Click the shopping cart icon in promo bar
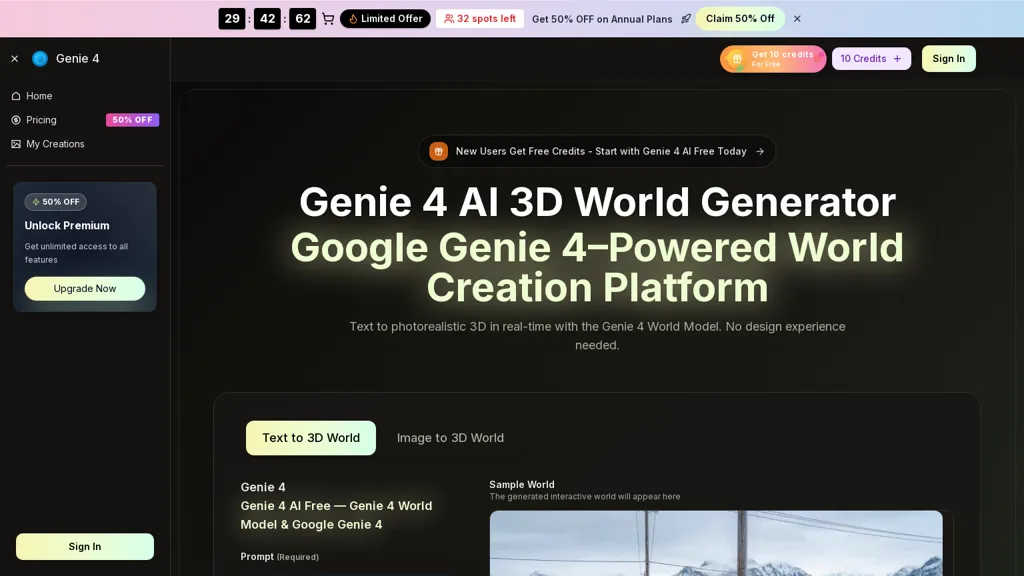The image size is (1024, 576). (x=328, y=19)
